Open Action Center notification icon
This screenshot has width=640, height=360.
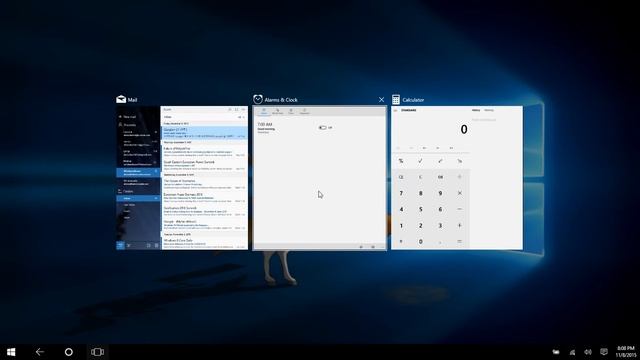click(x=604, y=352)
